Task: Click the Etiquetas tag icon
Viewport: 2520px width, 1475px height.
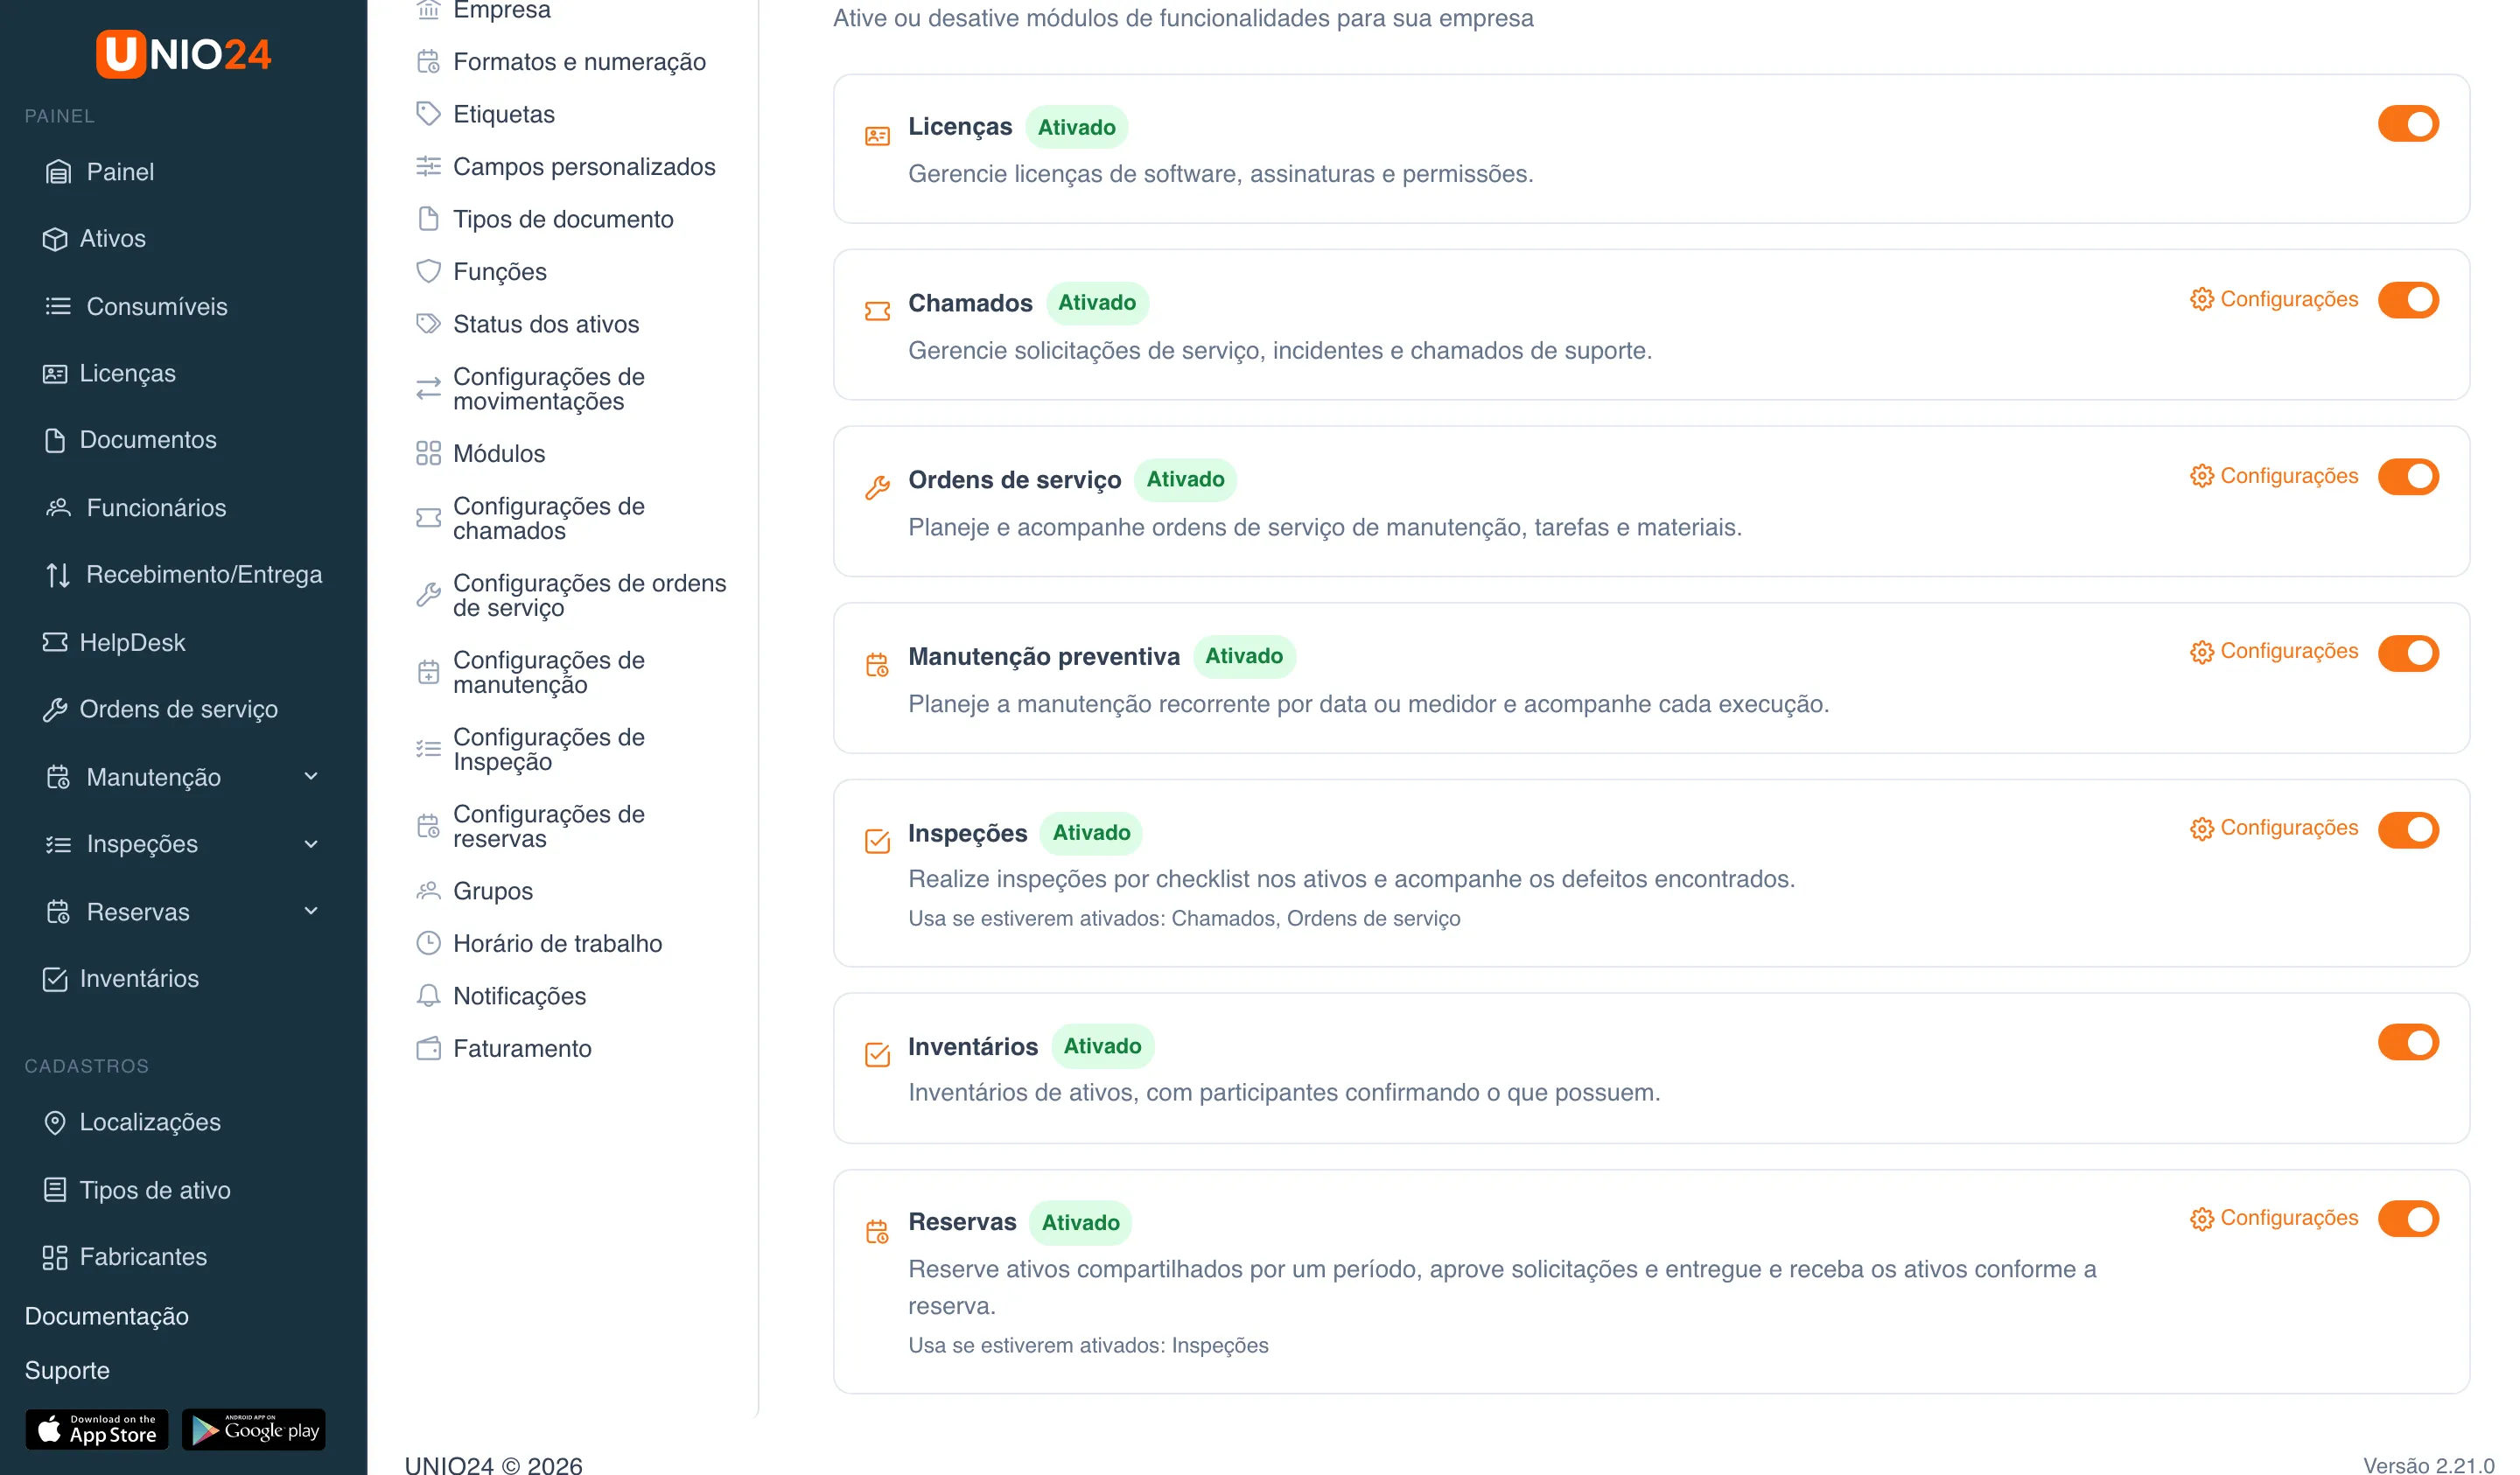Action: (428, 114)
